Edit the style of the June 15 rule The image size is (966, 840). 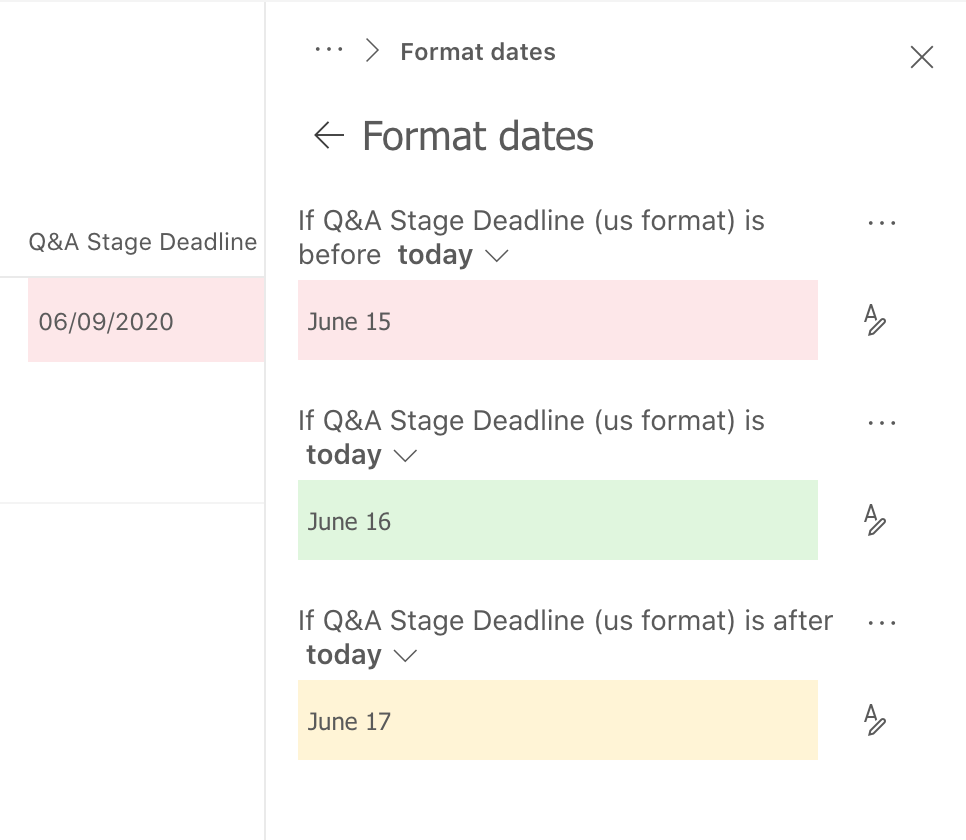pyautogui.click(x=875, y=321)
